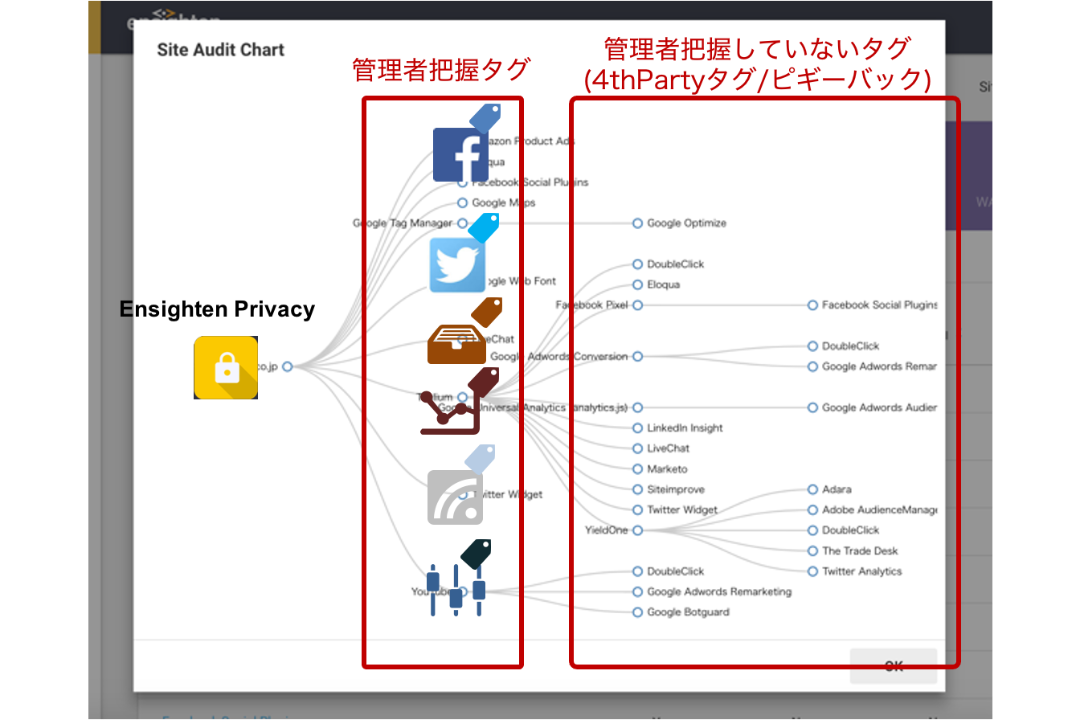The width and height of the screenshot is (1080, 720).
Task: Click the root co.jp site node
Action: (x=287, y=367)
